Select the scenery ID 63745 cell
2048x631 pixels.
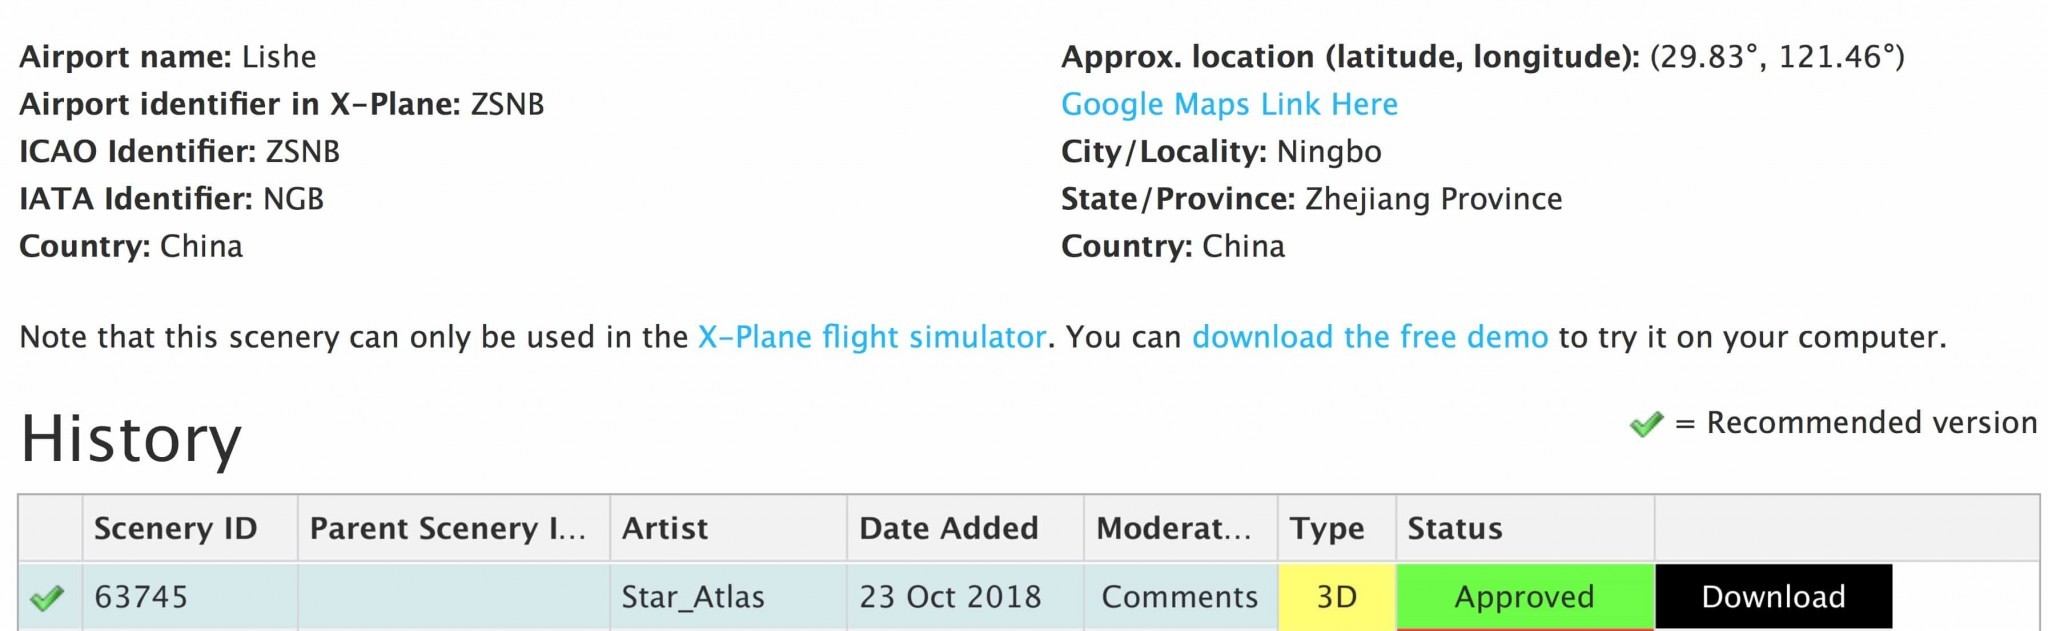click(190, 597)
